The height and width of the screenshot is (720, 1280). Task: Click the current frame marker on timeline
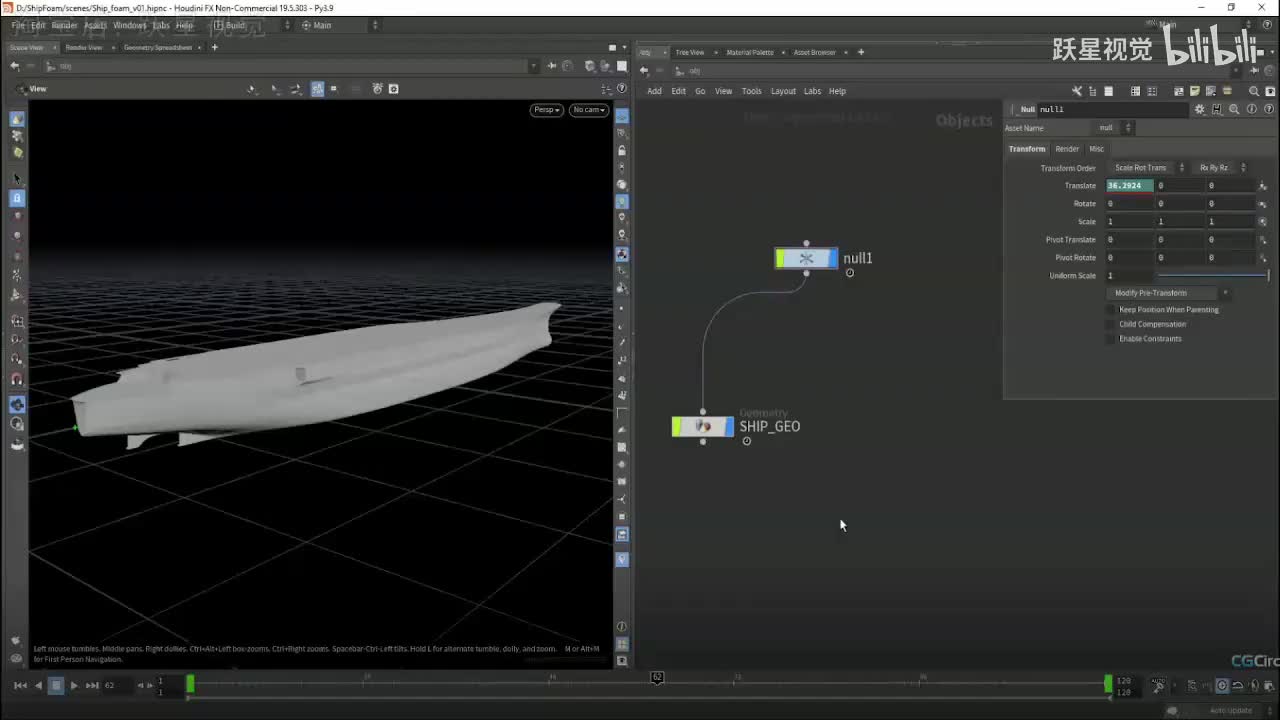click(x=657, y=678)
